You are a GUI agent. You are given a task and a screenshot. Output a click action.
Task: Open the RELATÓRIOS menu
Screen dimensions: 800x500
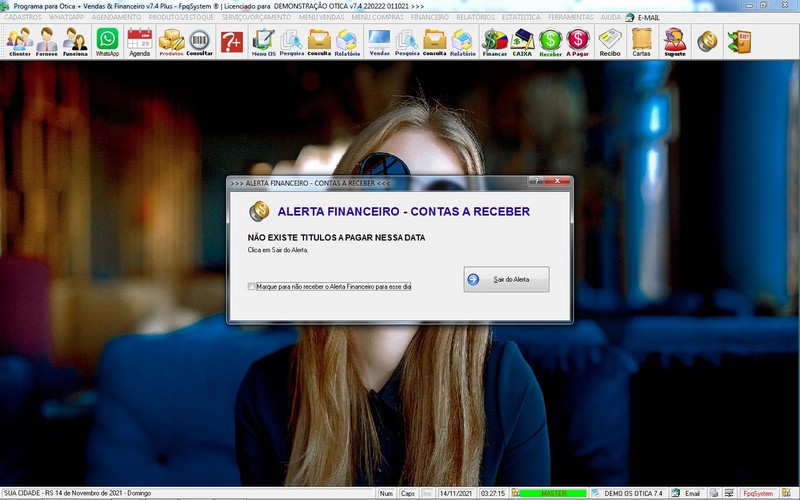[x=475, y=17]
